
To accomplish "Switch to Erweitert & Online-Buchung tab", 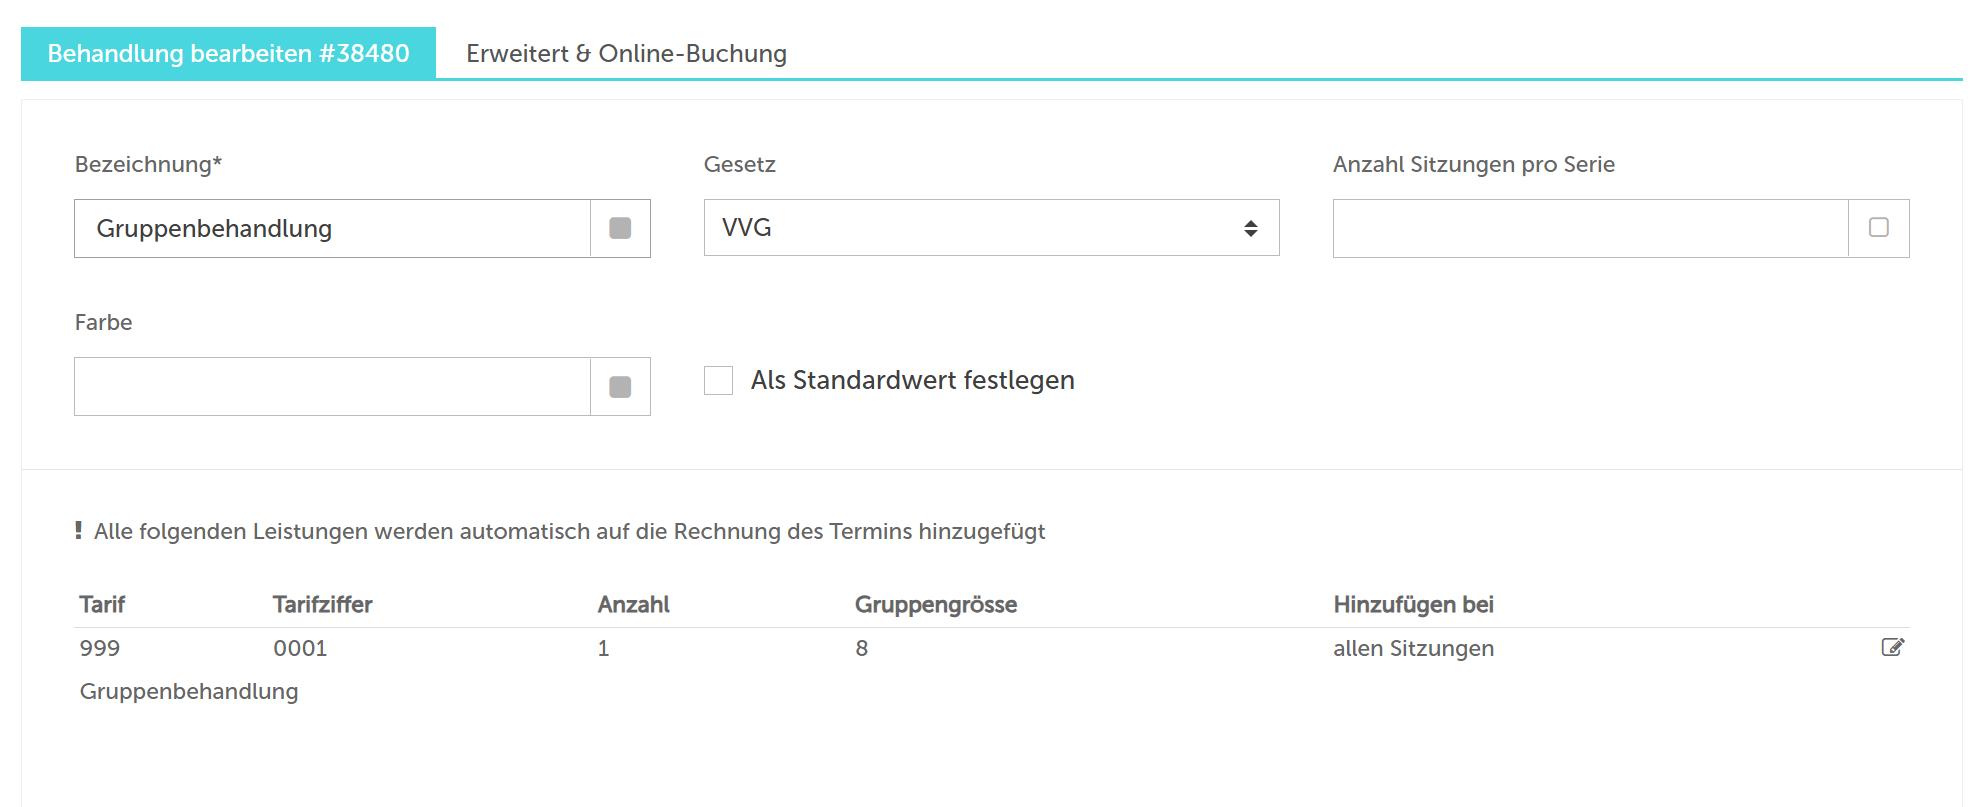I will click(626, 54).
